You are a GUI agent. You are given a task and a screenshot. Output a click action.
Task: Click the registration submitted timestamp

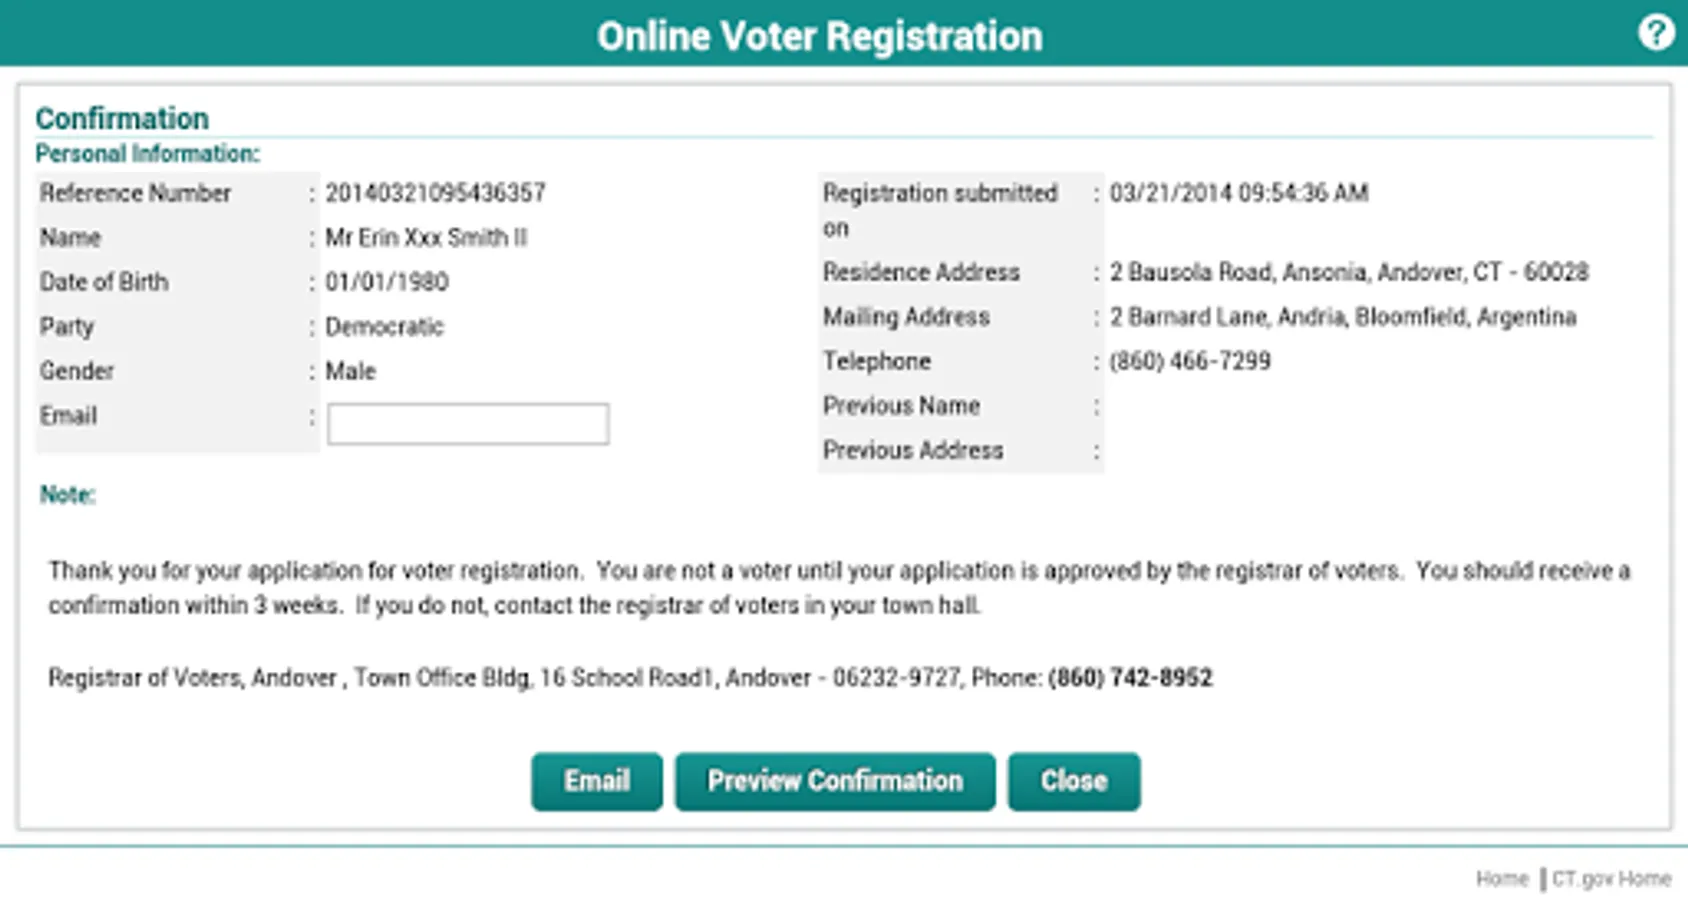1238,193
